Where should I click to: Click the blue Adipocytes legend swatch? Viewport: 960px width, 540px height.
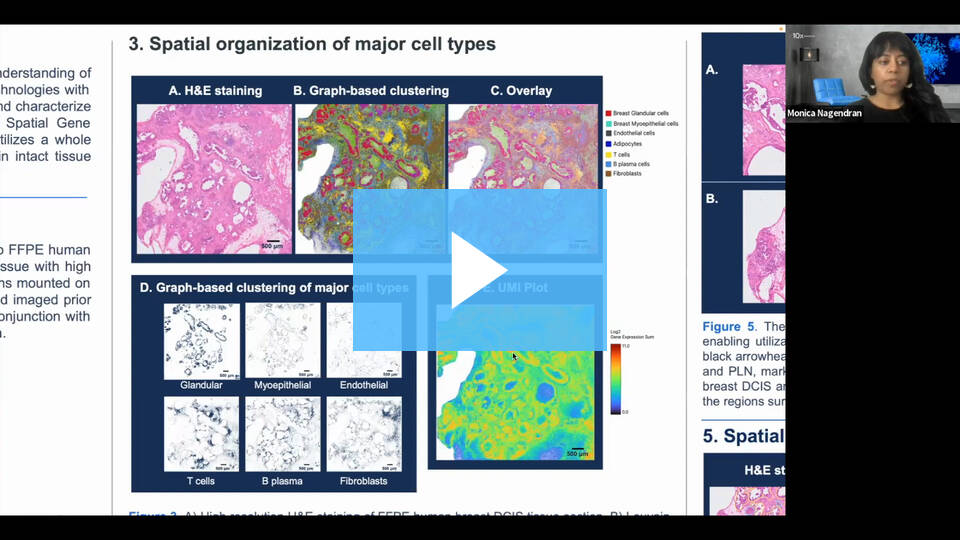609,144
